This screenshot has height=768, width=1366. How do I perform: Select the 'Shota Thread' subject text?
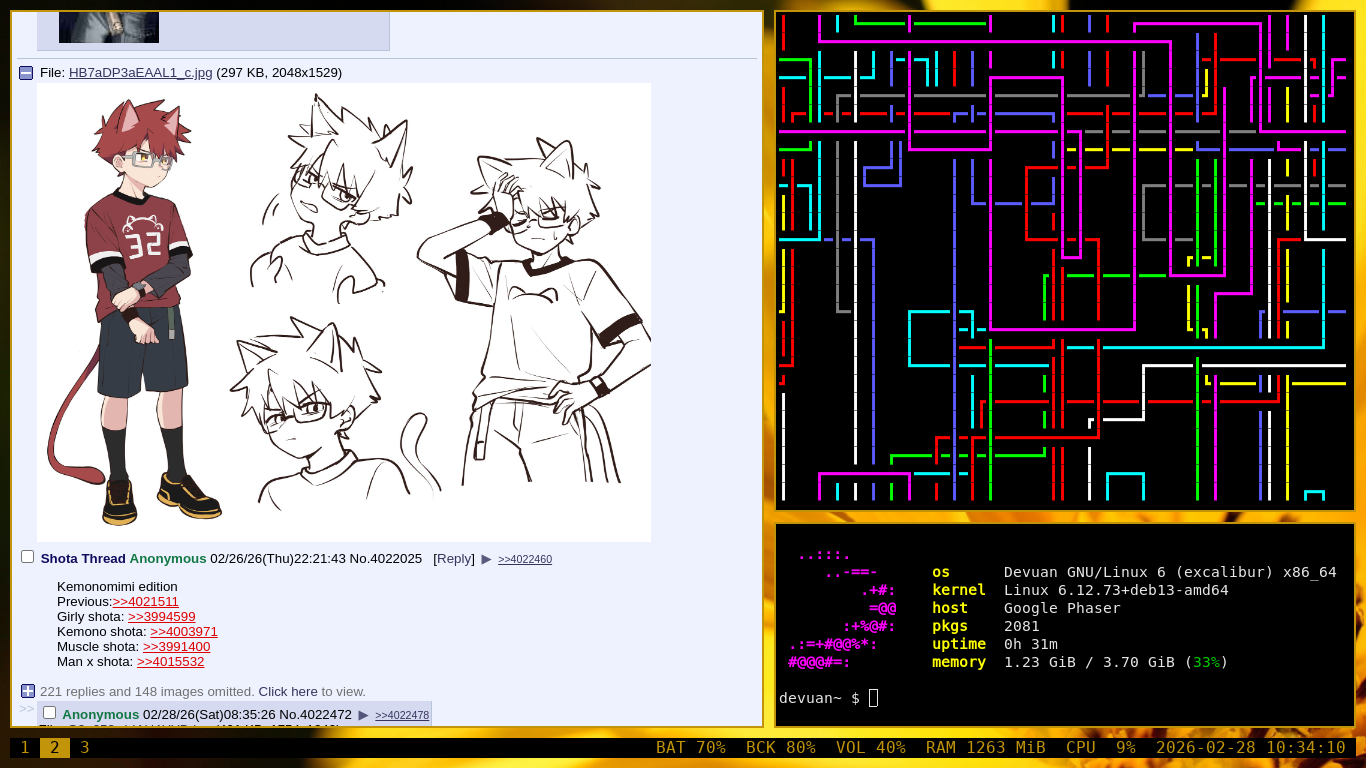pyautogui.click(x=83, y=559)
